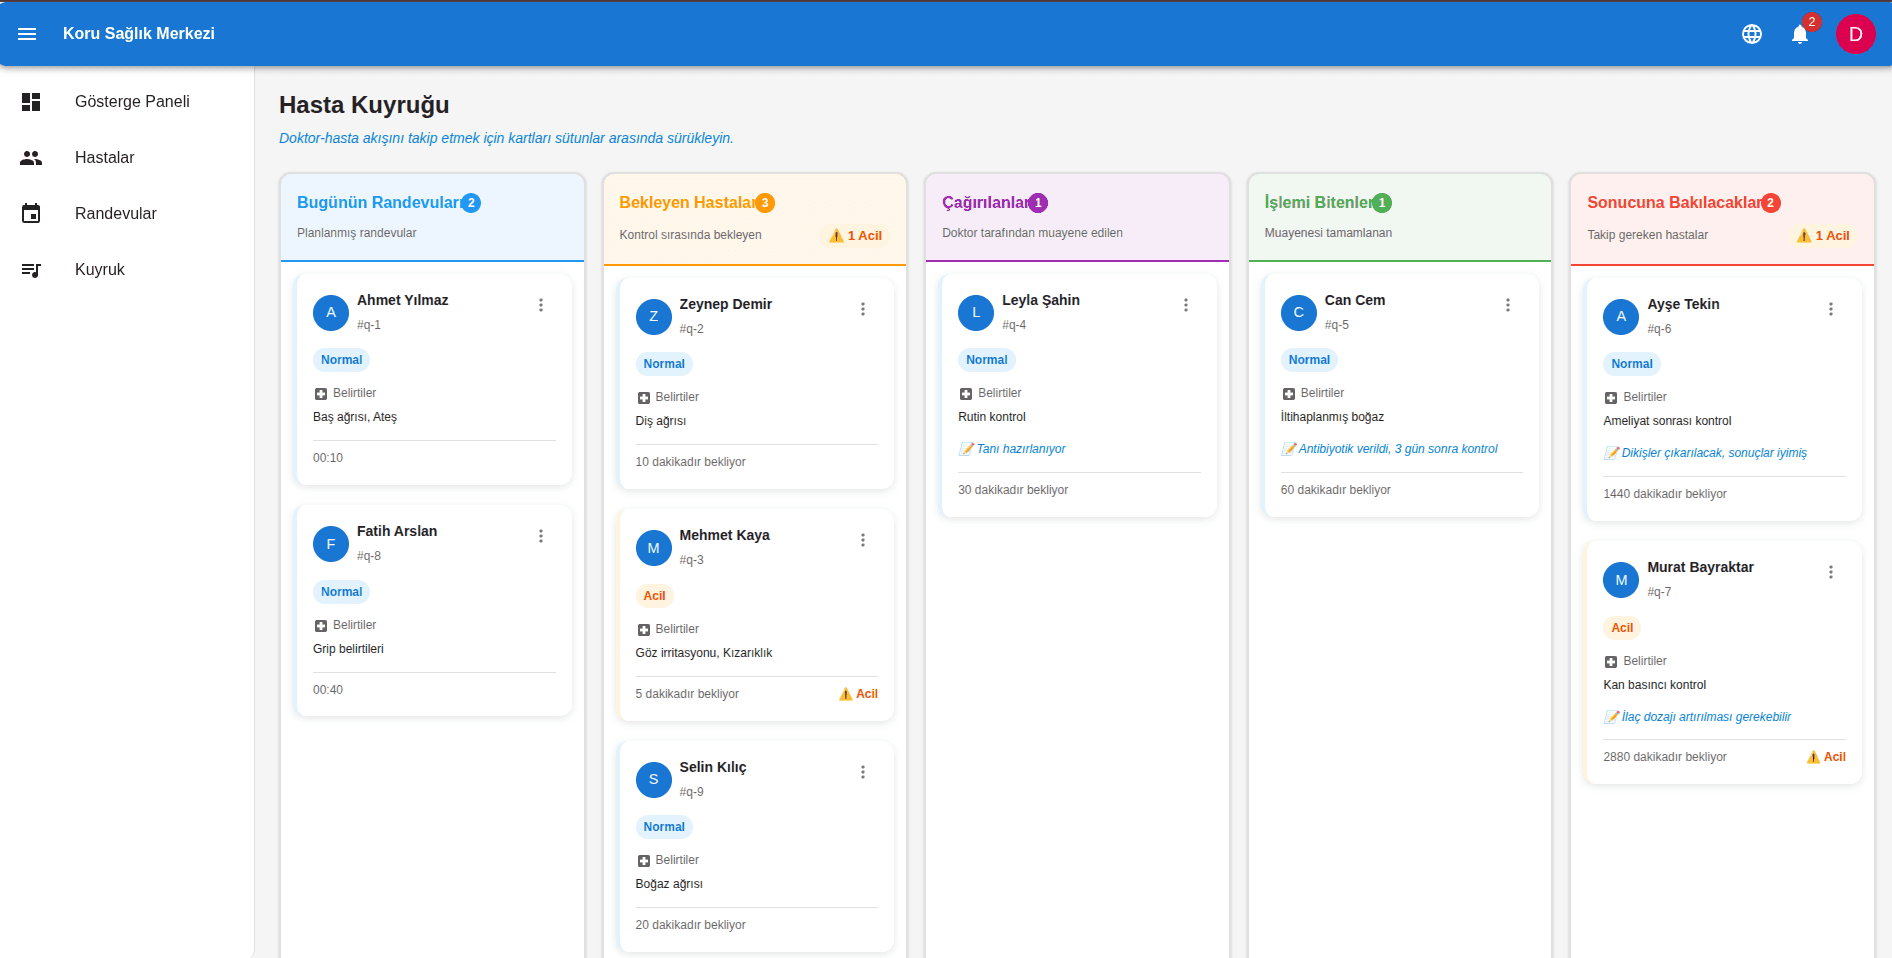Open the hamburger navigation menu
1892x958 pixels.
[x=27, y=34]
